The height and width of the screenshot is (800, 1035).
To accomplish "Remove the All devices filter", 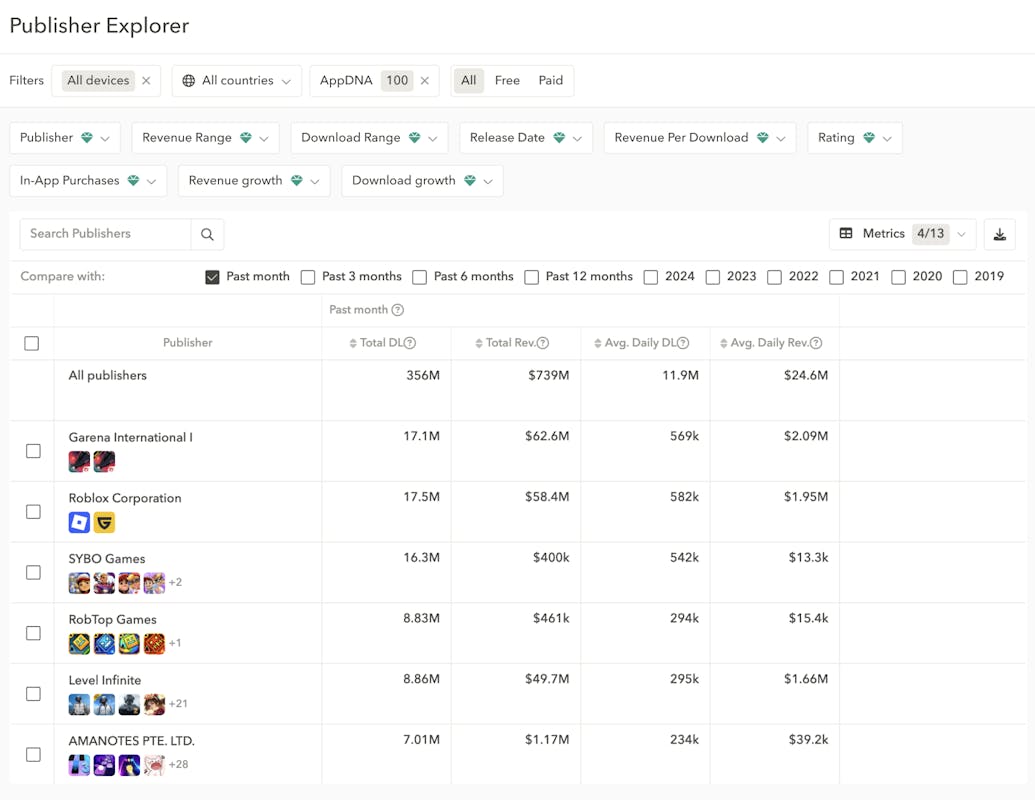I will point(146,81).
